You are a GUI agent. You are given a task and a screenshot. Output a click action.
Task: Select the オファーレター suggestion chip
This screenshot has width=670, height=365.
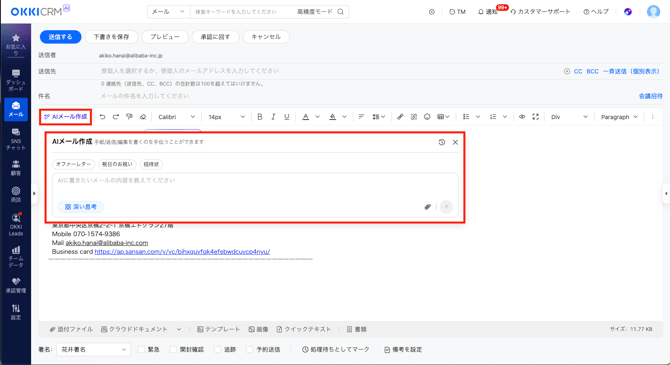coord(73,164)
